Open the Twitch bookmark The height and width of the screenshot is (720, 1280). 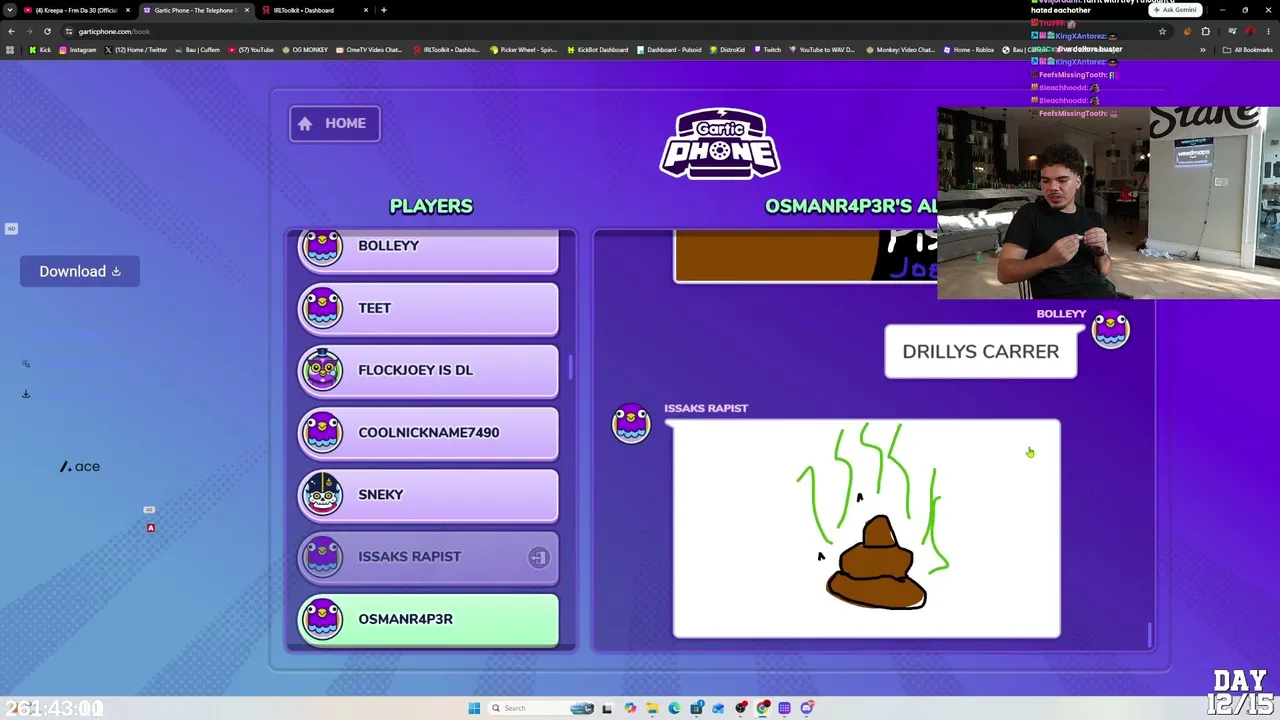(768, 50)
